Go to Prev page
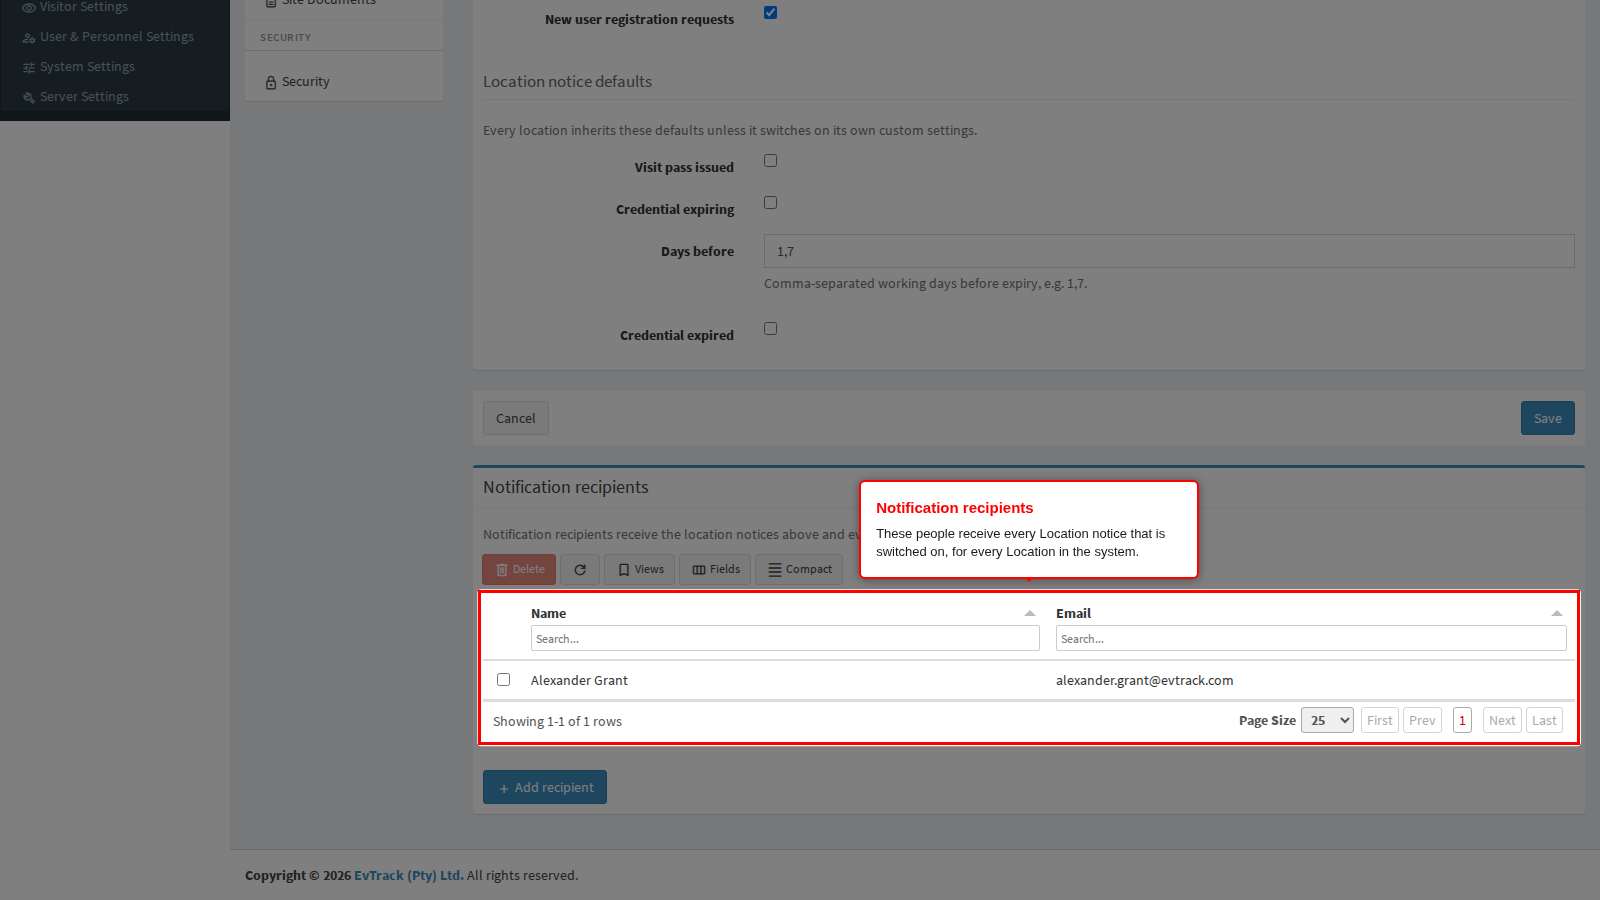Viewport: 1600px width, 900px height. [1422, 720]
